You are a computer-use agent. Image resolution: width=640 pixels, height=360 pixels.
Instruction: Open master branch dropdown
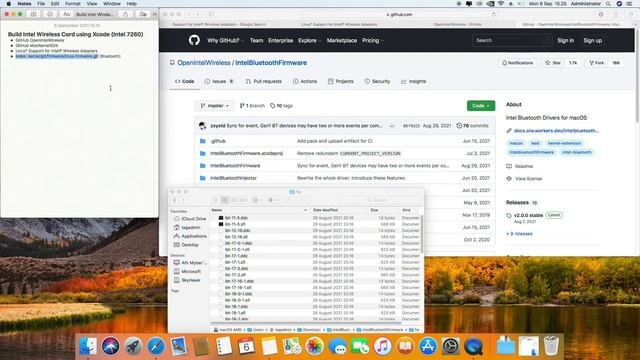pos(215,106)
